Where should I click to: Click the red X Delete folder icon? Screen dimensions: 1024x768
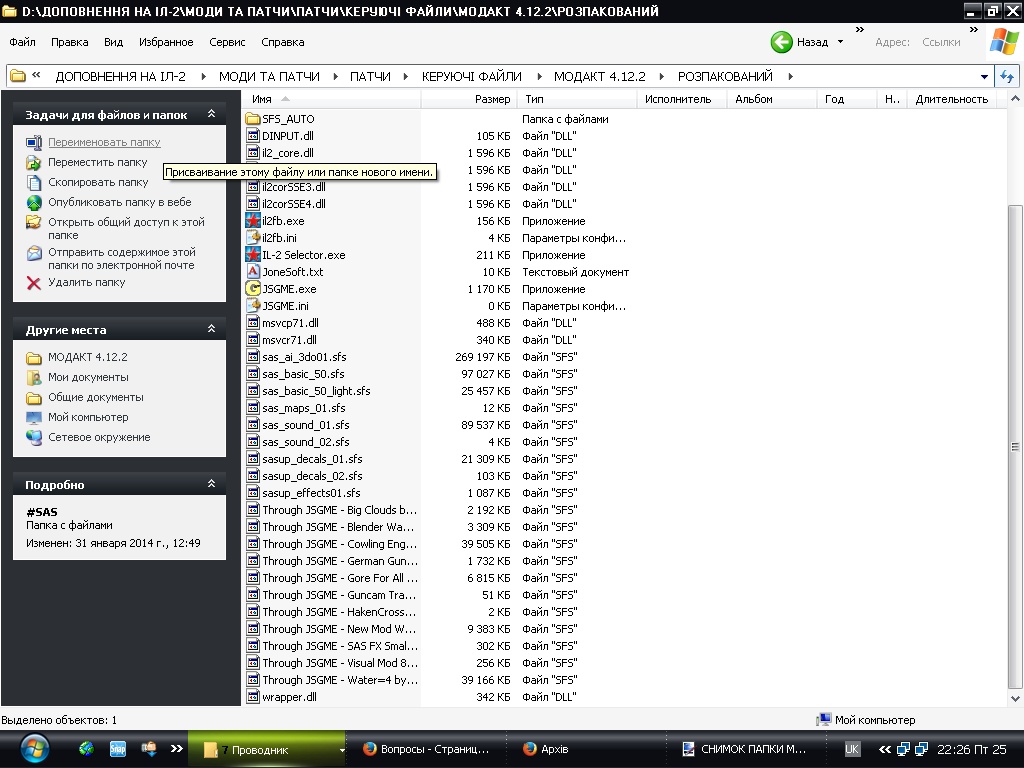click(x=34, y=283)
